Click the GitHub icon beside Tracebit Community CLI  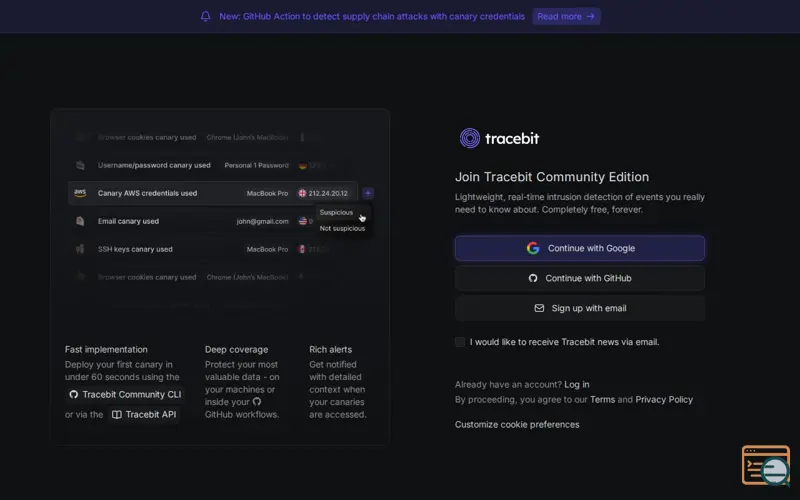click(74, 394)
